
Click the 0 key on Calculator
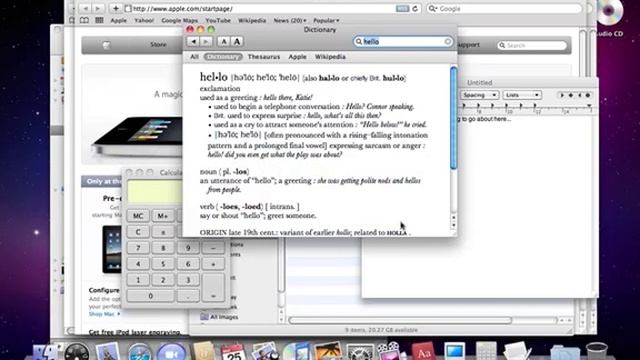point(151,296)
